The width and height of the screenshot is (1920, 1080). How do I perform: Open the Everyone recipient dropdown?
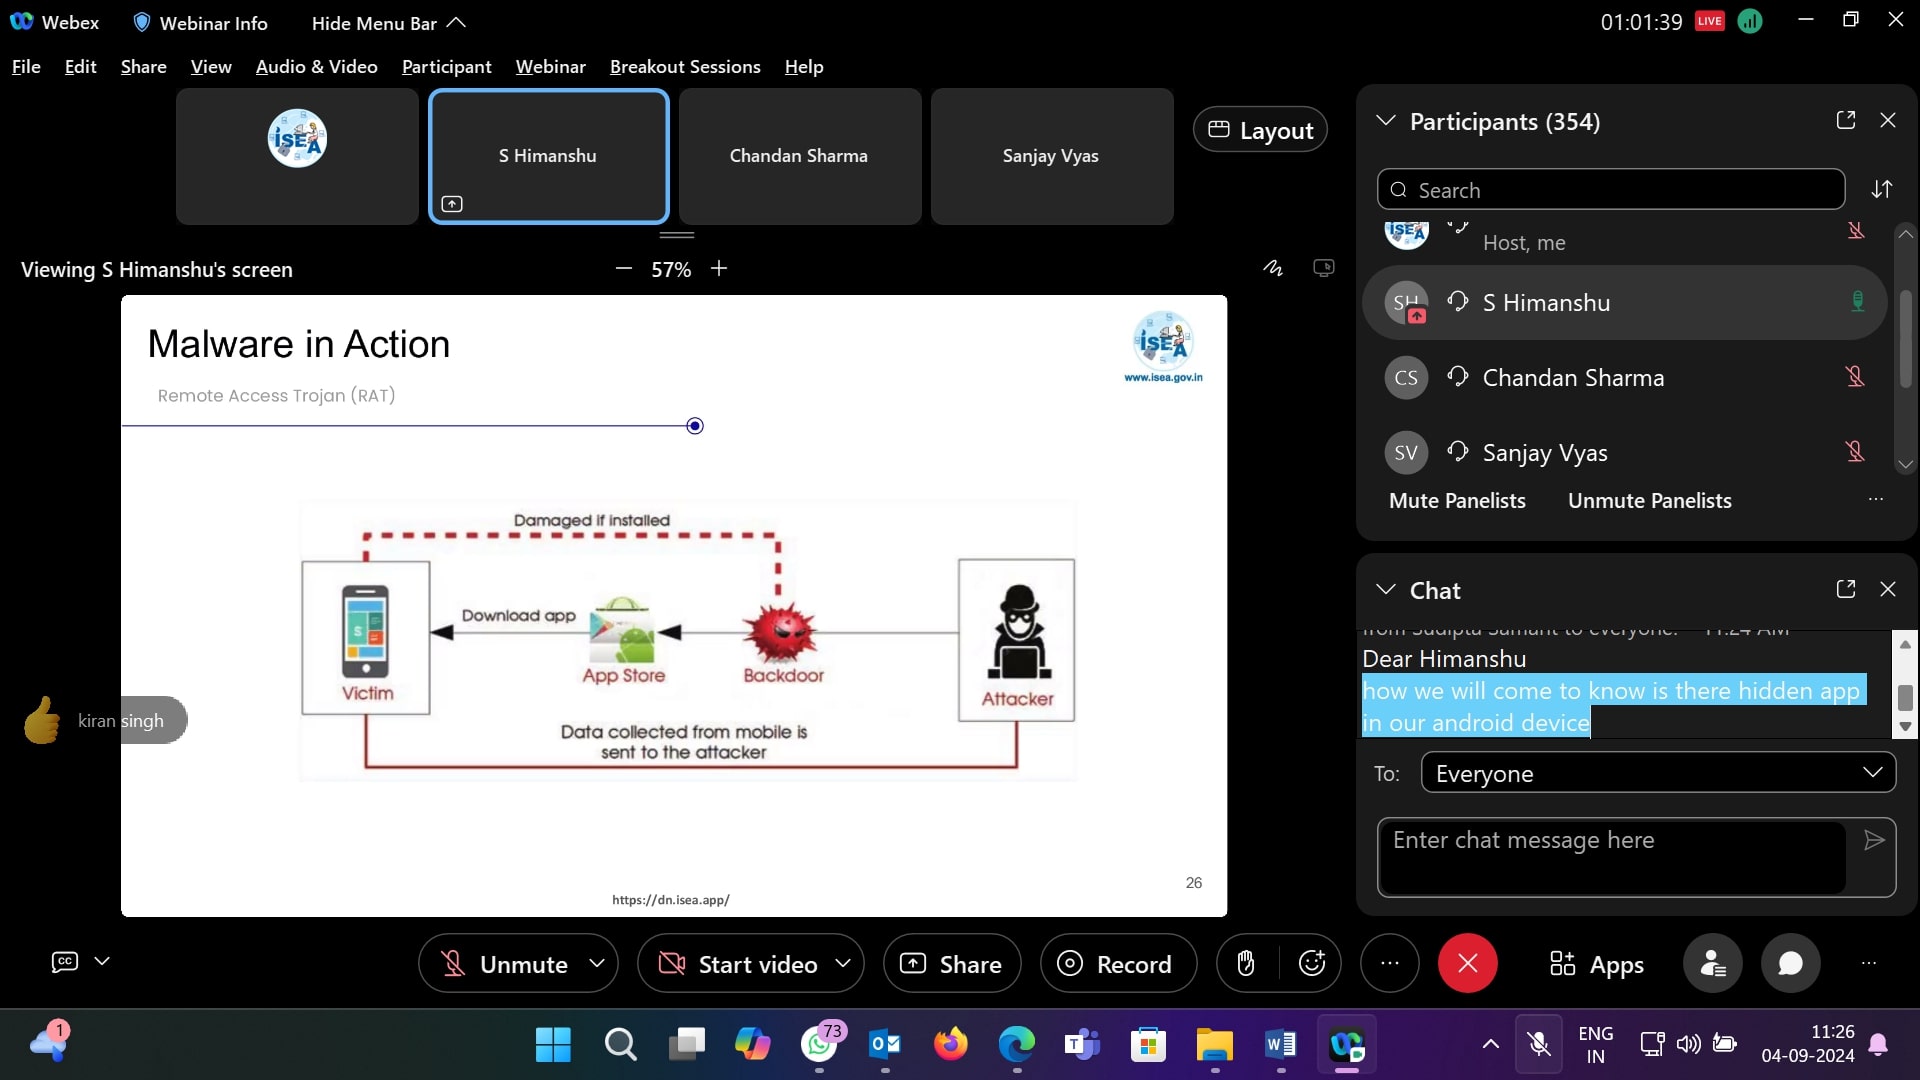coord(1657,773)
